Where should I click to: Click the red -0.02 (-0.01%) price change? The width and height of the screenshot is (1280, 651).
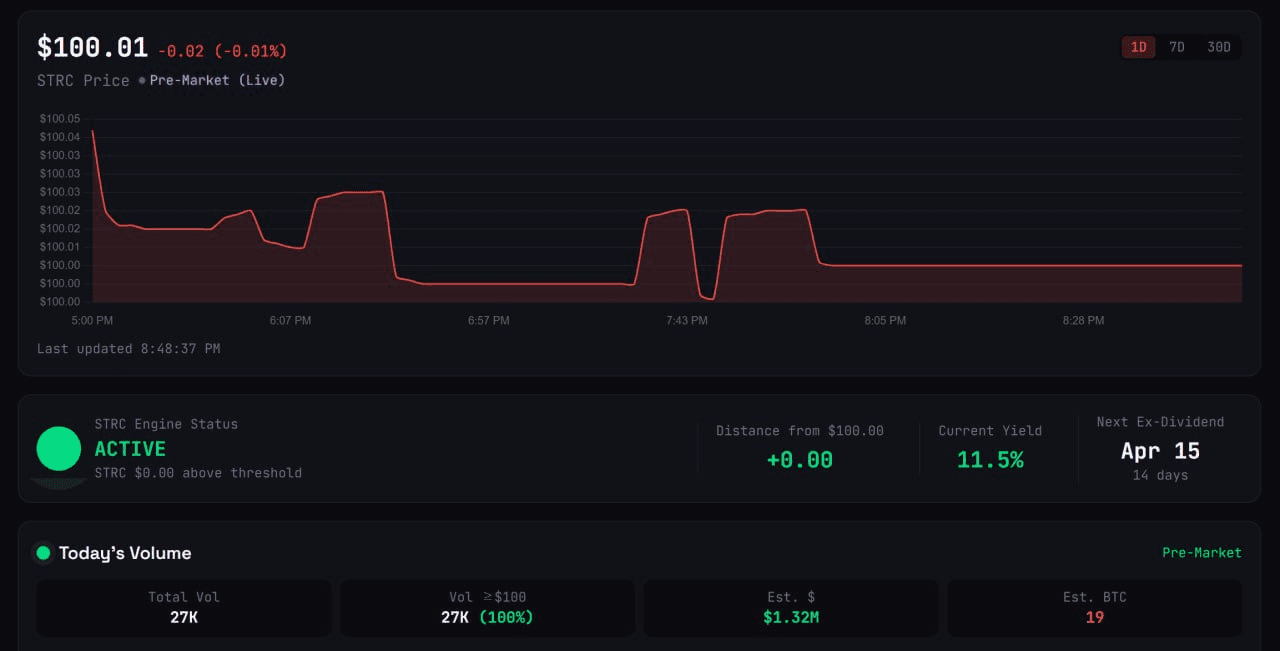(222, 51)
